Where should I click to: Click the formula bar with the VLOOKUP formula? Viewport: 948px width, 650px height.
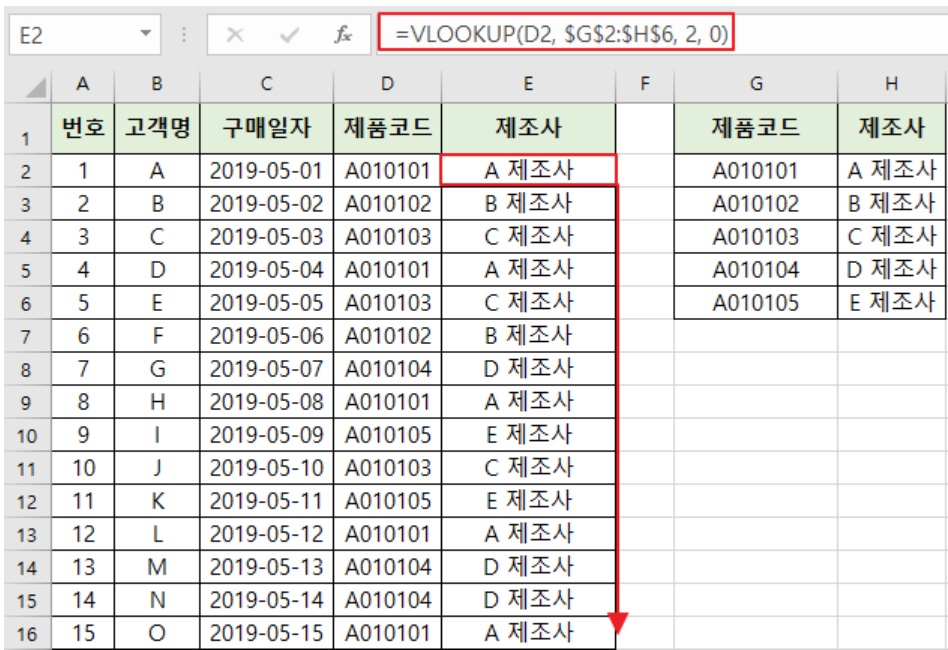pos(662,33)
